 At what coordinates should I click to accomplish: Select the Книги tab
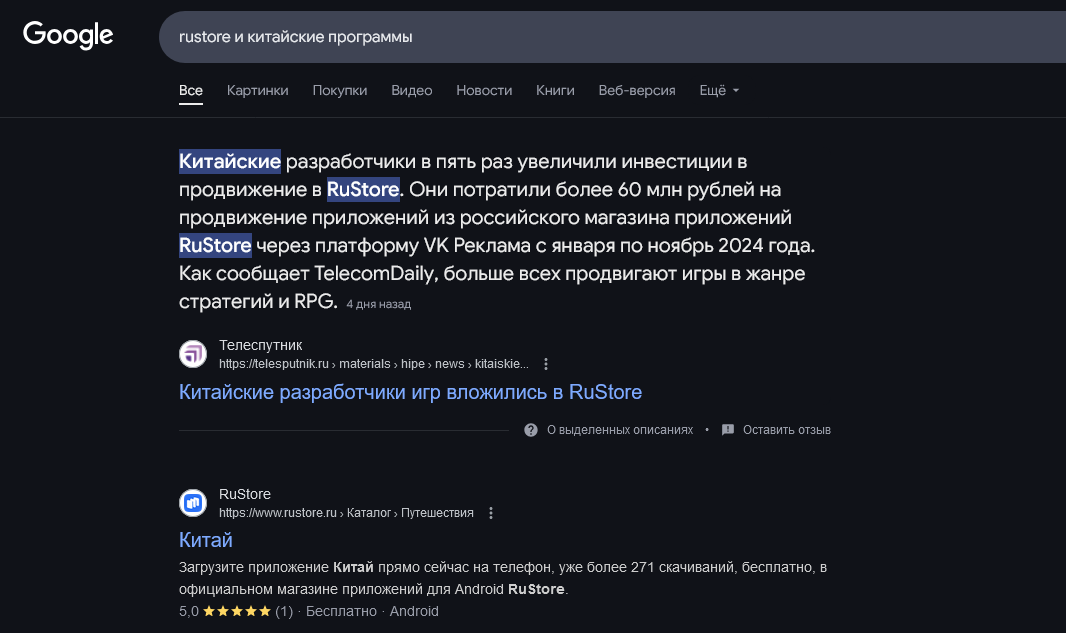555,90
